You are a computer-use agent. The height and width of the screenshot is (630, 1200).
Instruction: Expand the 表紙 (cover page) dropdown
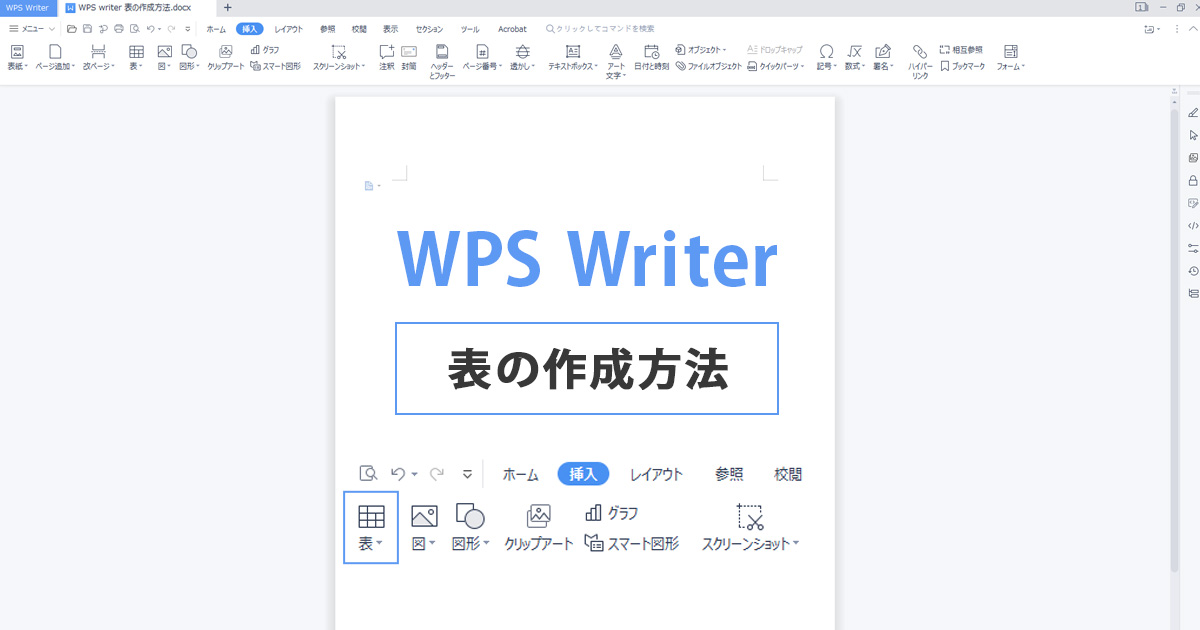pos(17,58)
